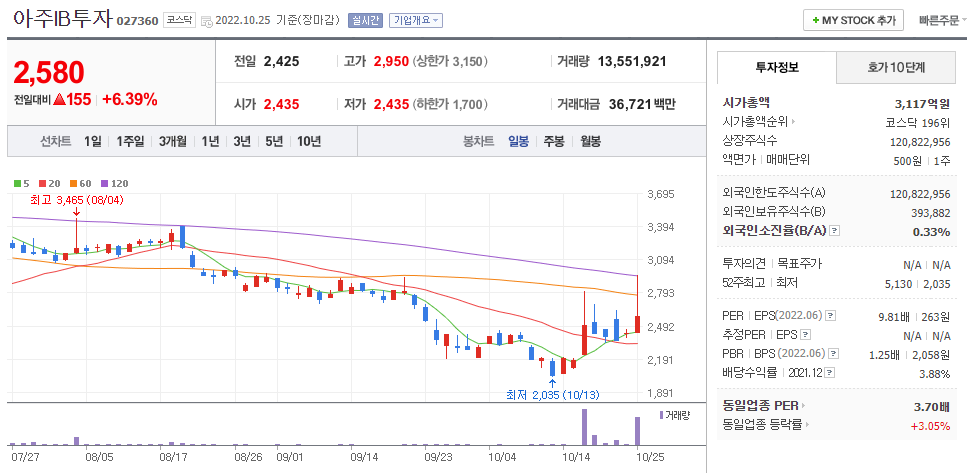Click the 전일 value 2,425
Image resolution: width=968 pixels, height=473 pixels.
coord(282,62)
